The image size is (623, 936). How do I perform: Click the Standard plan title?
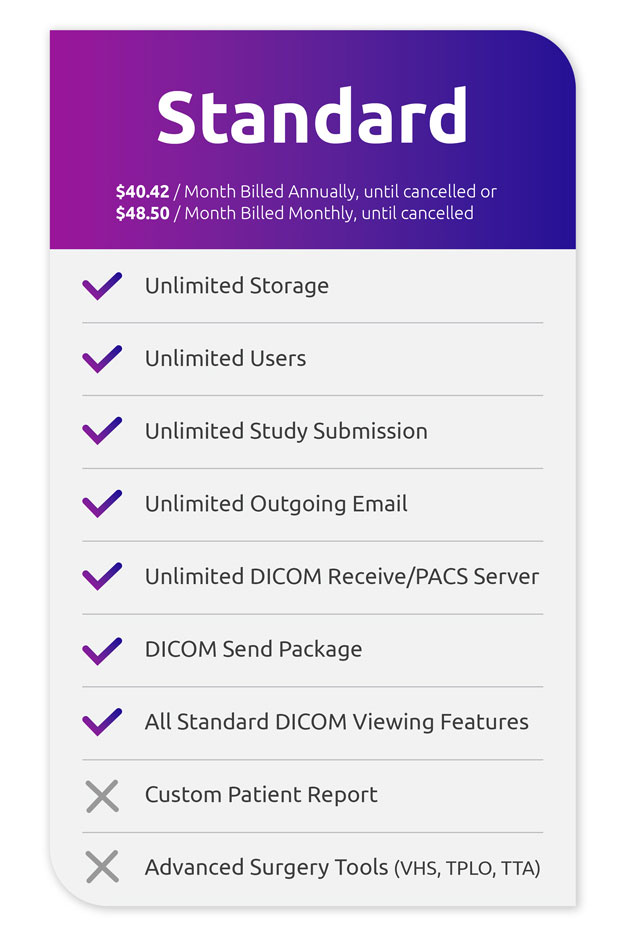click(x=312, y=118)
